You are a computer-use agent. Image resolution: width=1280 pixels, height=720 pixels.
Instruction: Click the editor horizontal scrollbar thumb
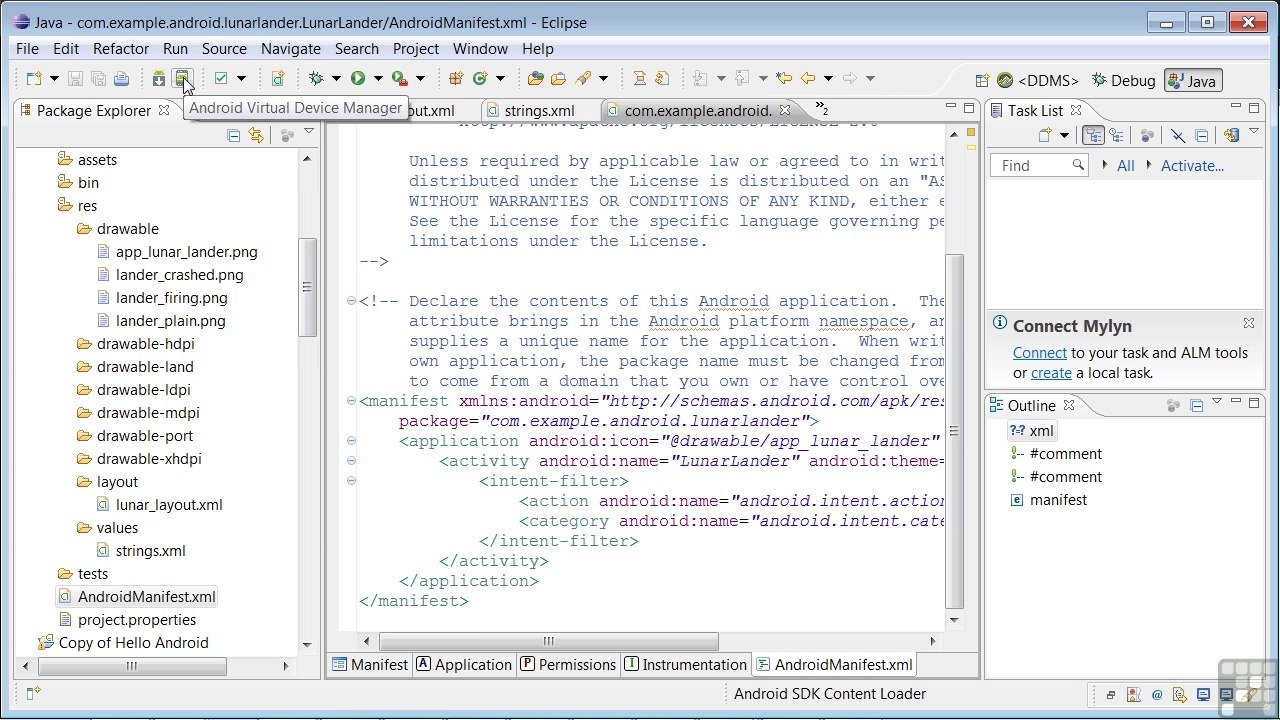pos(549,641)
